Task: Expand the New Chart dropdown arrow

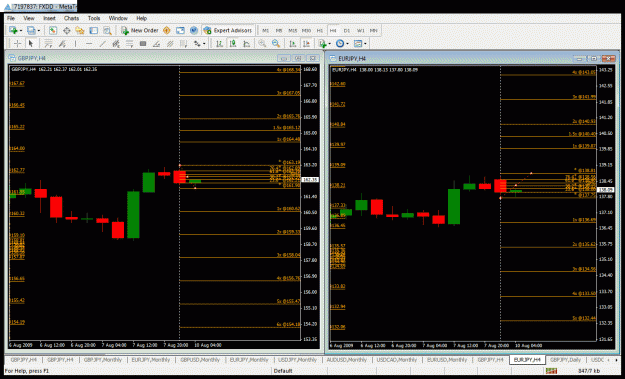Action: 21,30
